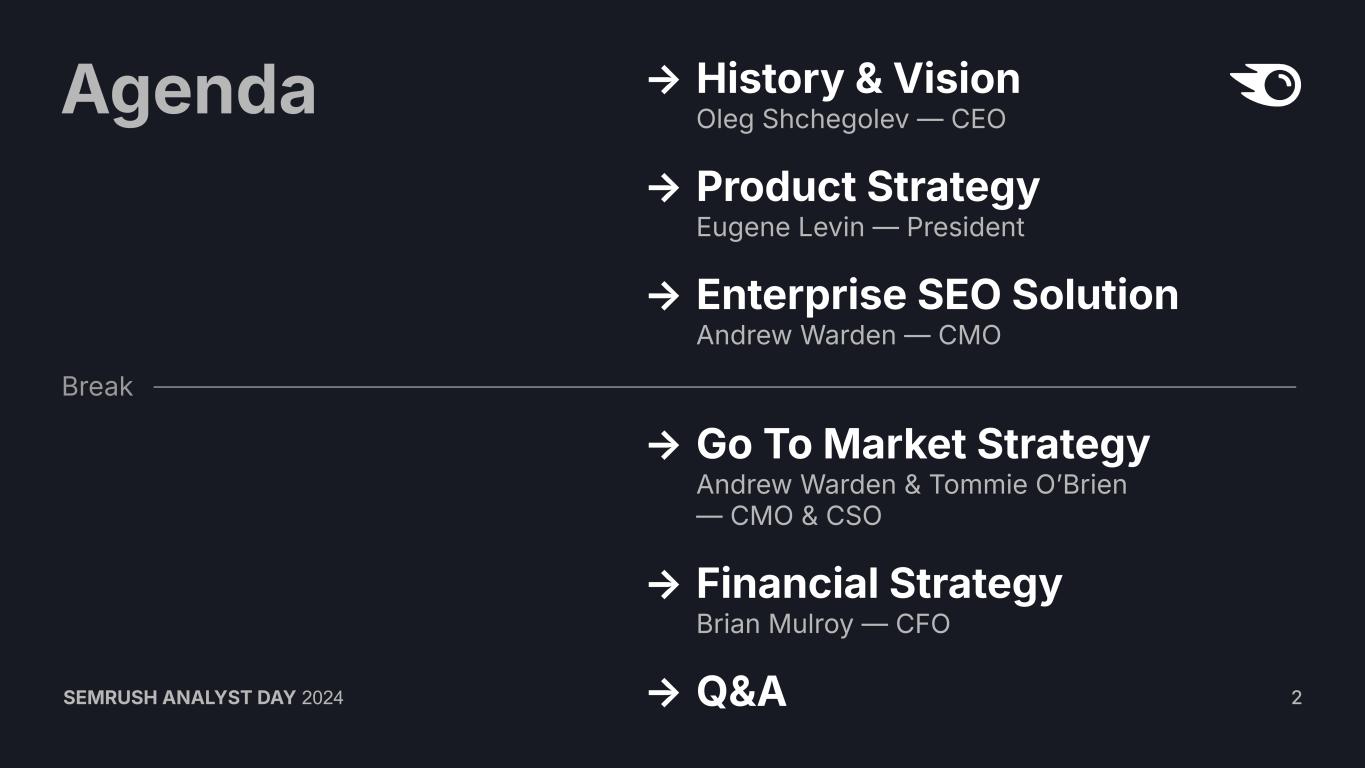
Task: Click the Semrush fireball logo
Action: pos(1265,85)
